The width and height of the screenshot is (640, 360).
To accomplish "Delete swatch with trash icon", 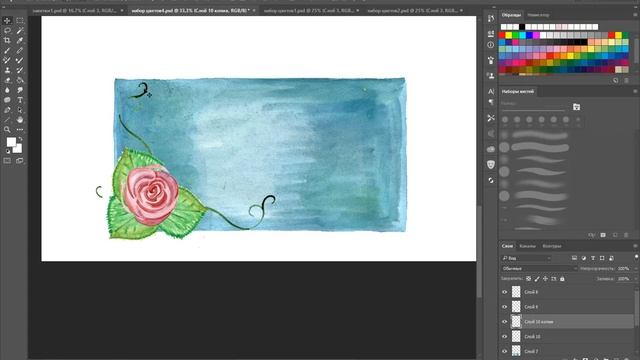I will 626,80.
